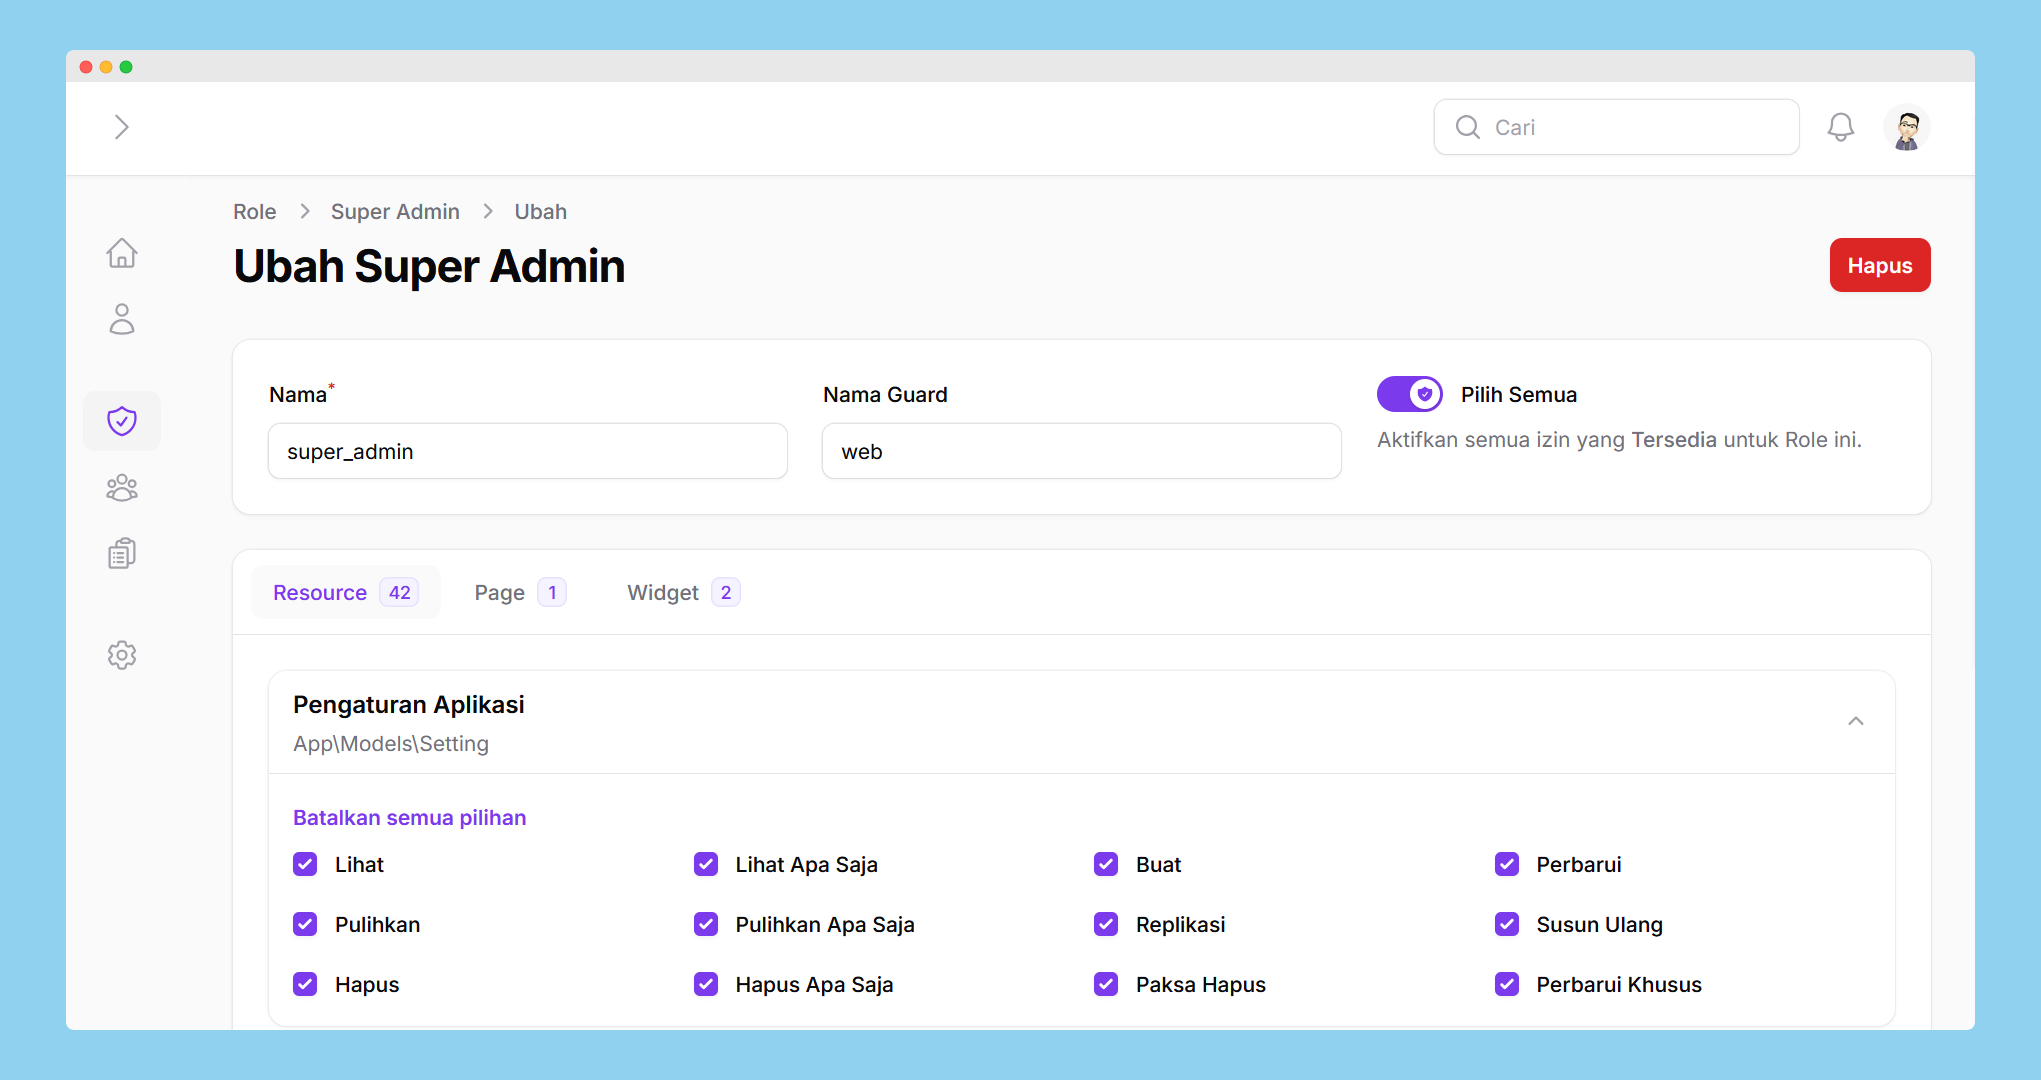Image resolution: width=2041 pixels, height=1080 pixels.
Task: Disable the Pilih Semua toggle
Action: tap(1409, 394)
